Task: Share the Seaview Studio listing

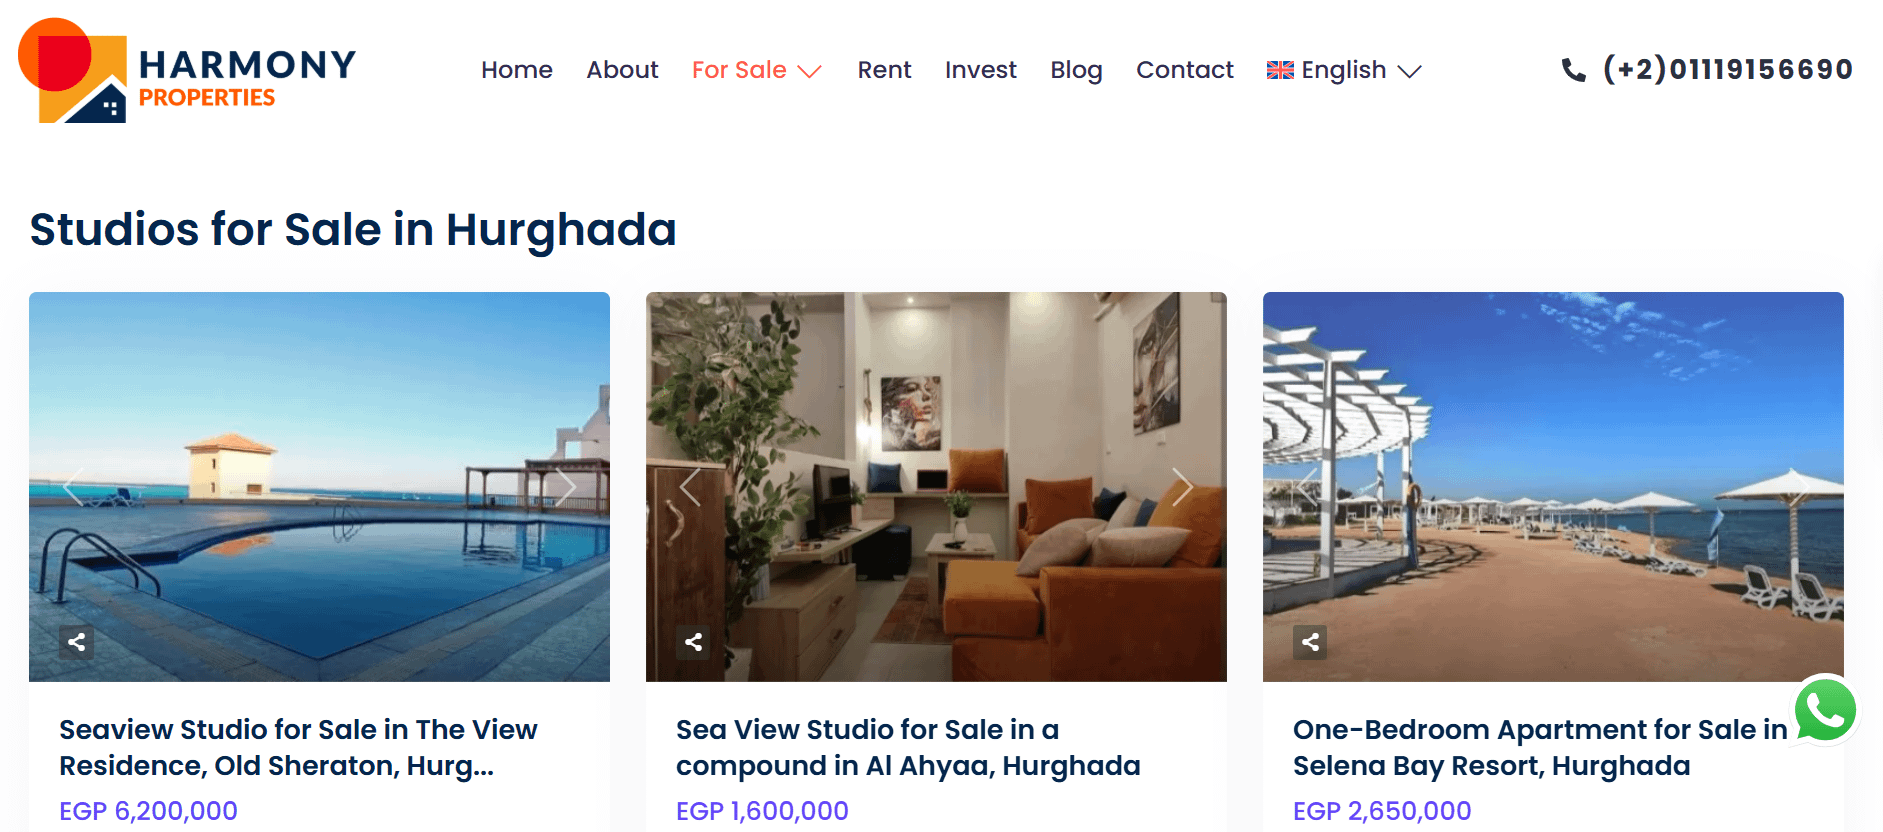Action: tap(76, 642)
